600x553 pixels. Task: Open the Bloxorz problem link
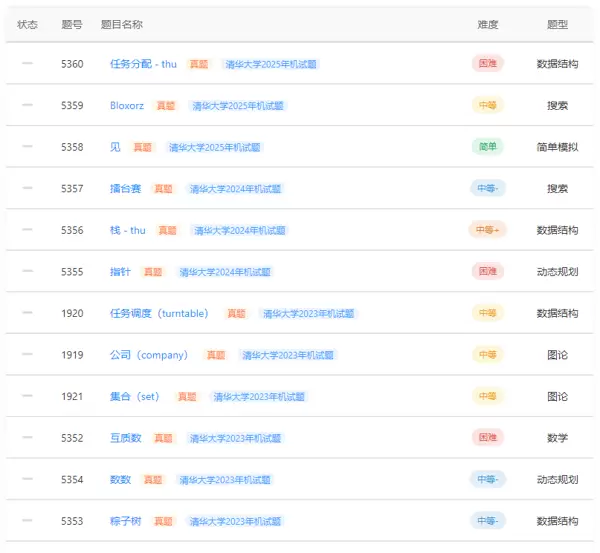click(129, 105)
